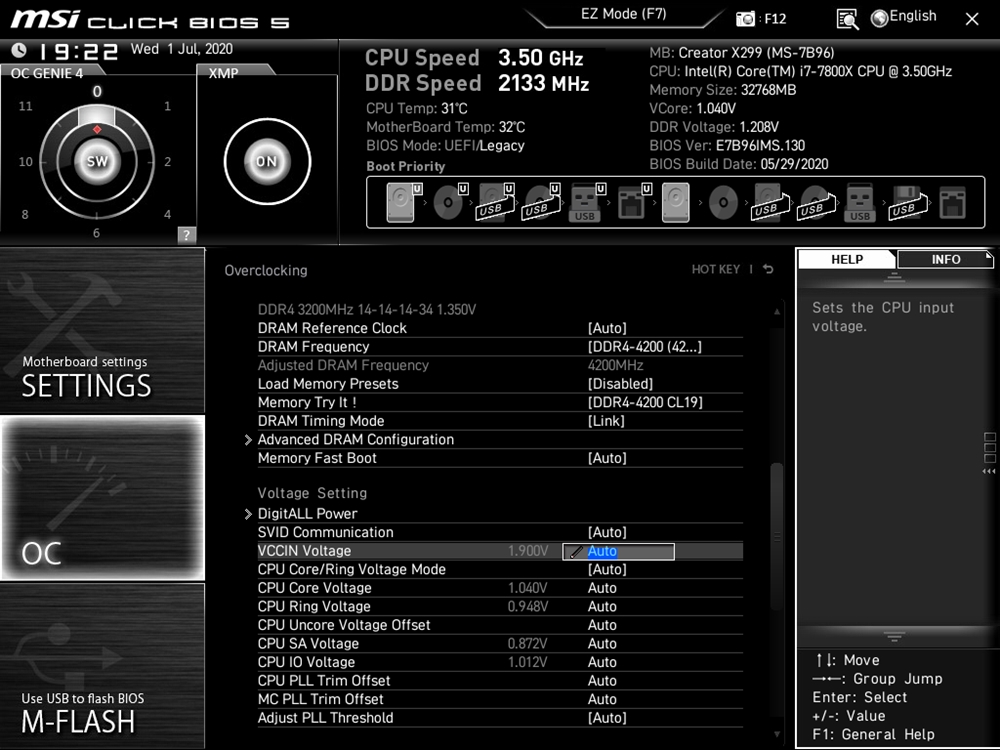
Task: Switch to the INFO tab
Action: (946, 259)
